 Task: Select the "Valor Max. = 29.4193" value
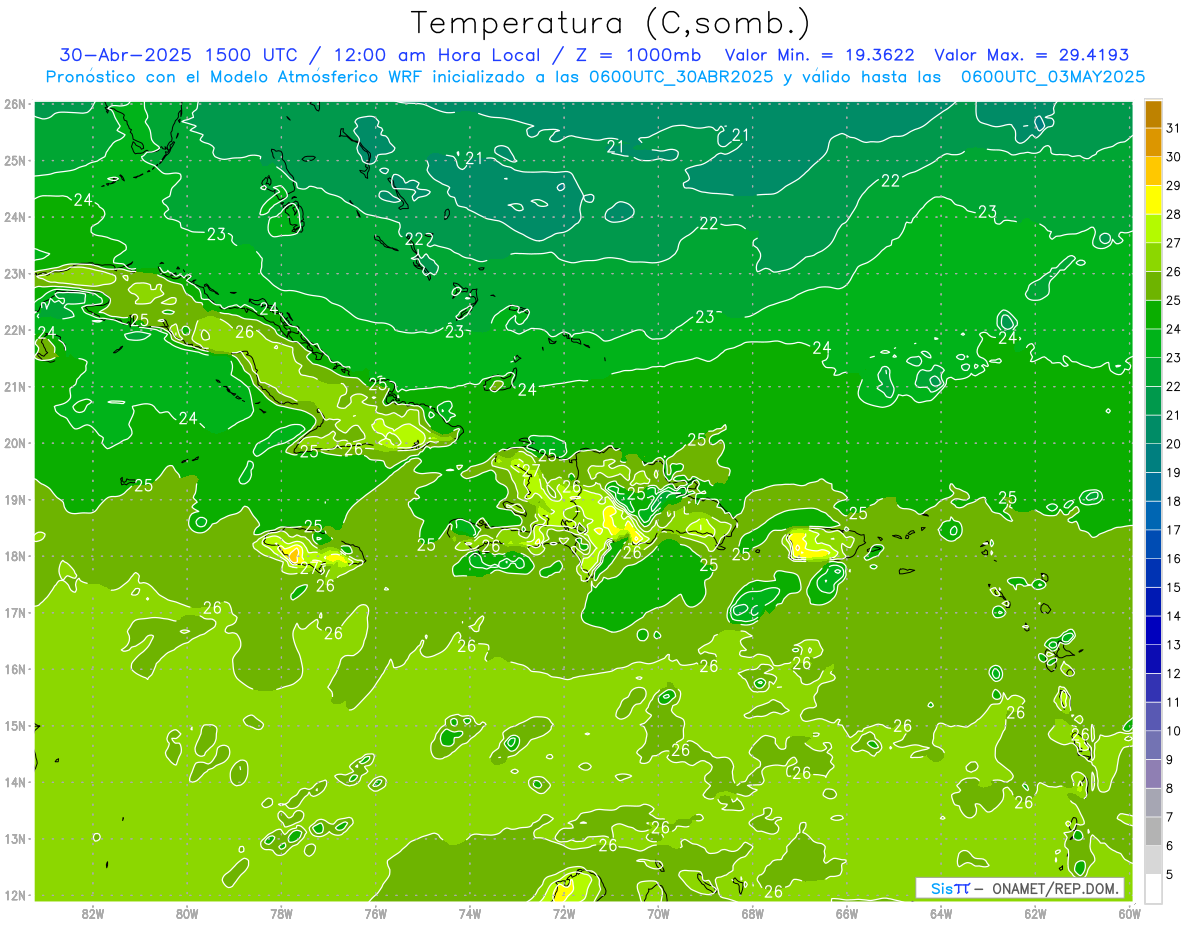(1032, 55)
